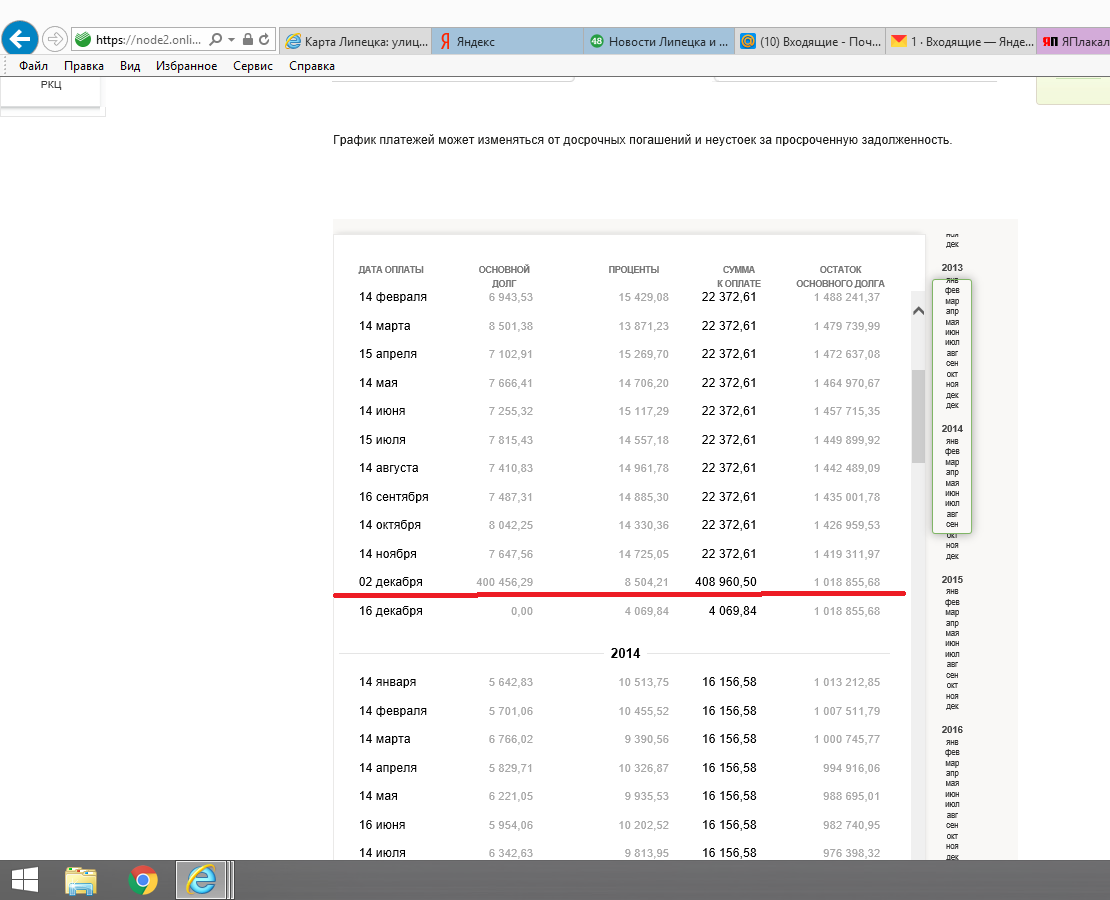Click the magnifier search icon in address bar
The image size is (1110, 900).
coord(216,40)
